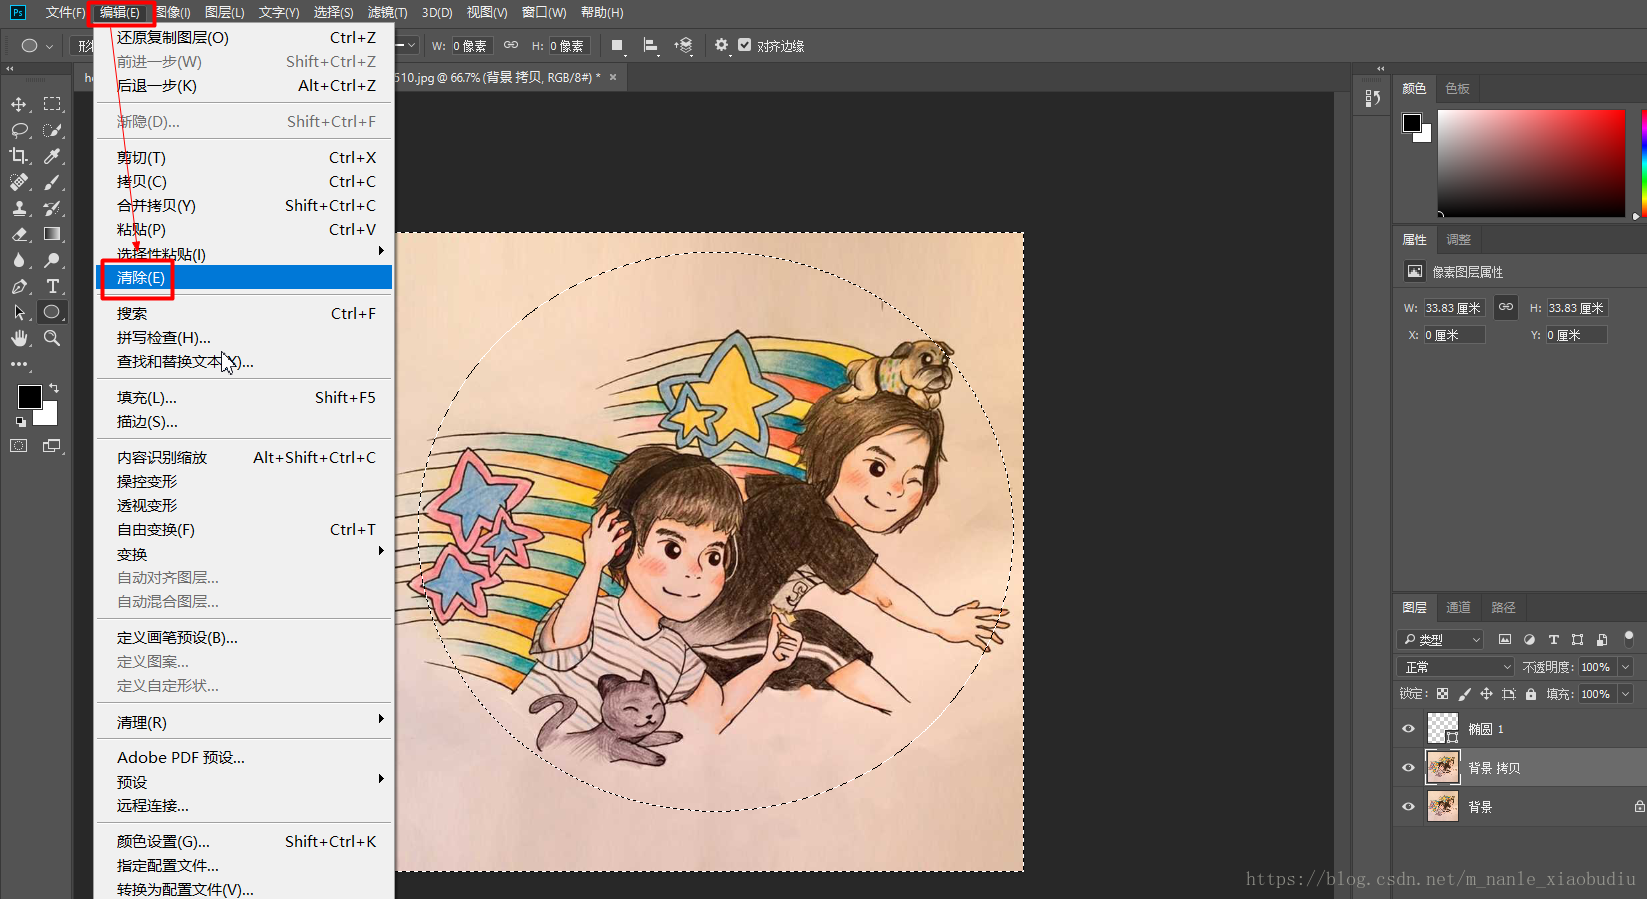Toggle lock image pixels brush icon
Image resolution: width=1647 pixels, height=899 pixels.
pos(1464,694)
